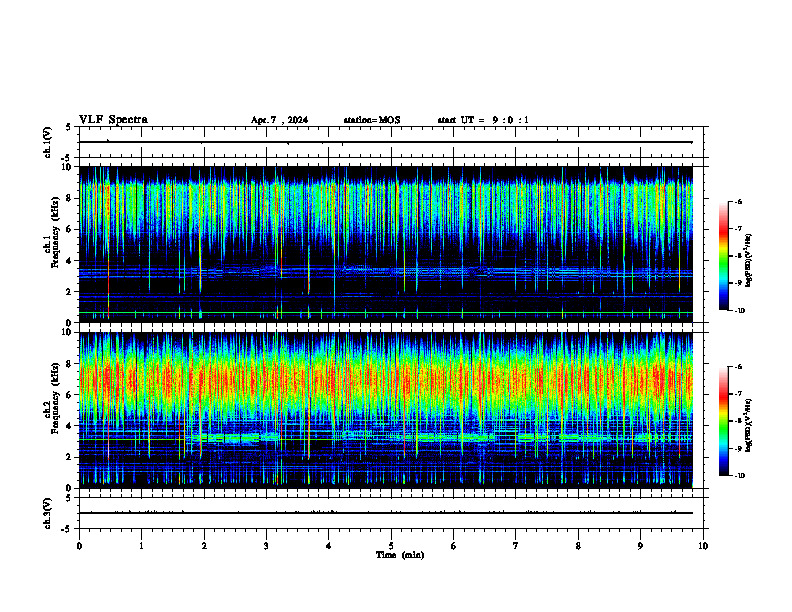792x612 pixels.
Task: Click the ch.1 frequency tick "8"
Action: [69, 198]
